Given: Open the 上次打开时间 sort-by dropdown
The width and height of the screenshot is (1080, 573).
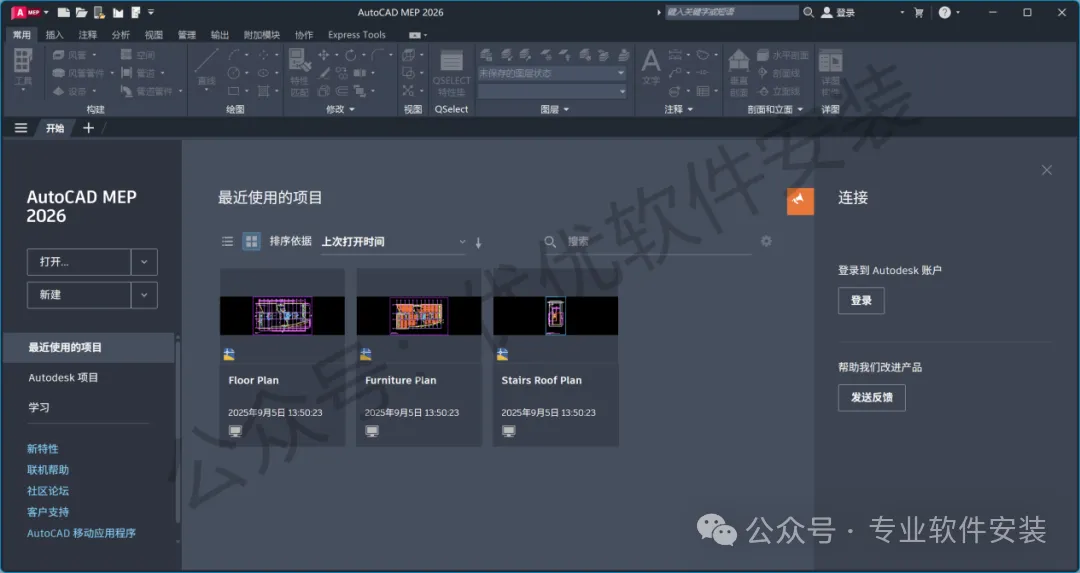Looking at the screenshot, I should (x=393, y=242).
